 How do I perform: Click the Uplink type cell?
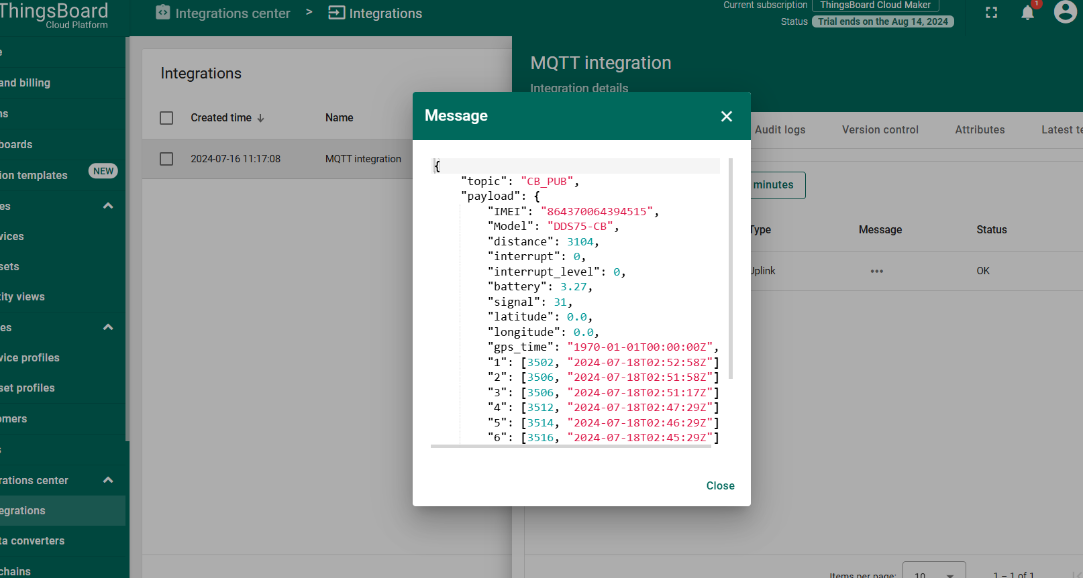pyautogui.click(x=763, y=271)
